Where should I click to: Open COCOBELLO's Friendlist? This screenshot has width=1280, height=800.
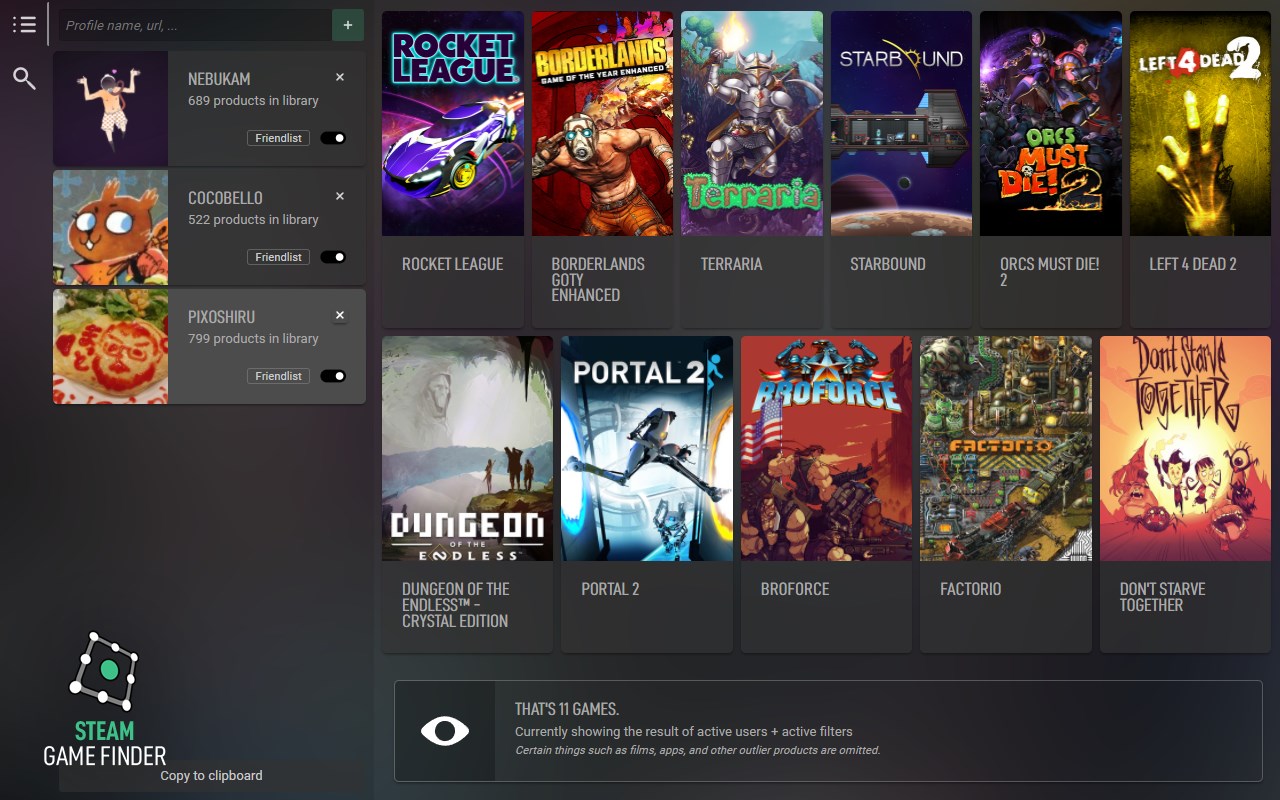click(x=278, y=257)
